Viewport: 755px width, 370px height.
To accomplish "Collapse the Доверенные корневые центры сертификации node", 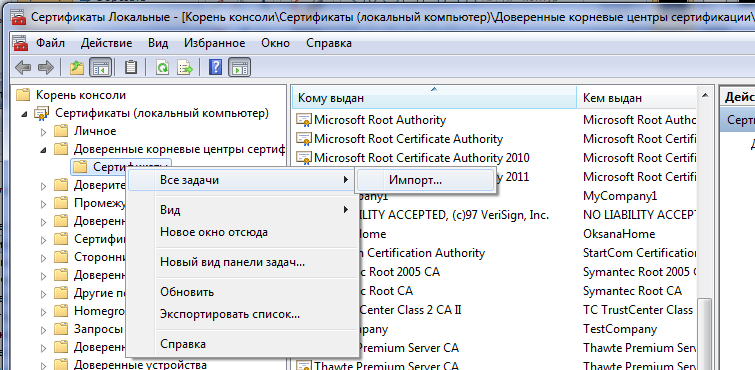I will [x=43, y=150].
